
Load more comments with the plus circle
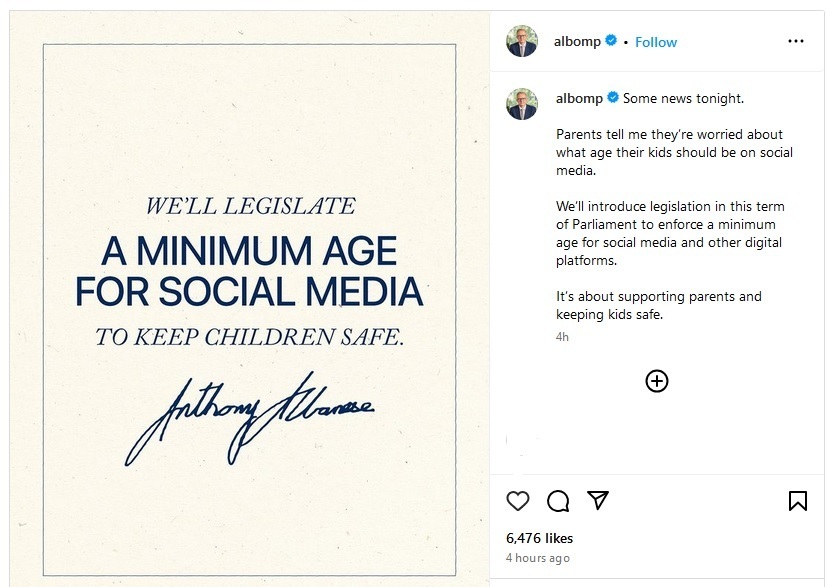click(657, 381)
